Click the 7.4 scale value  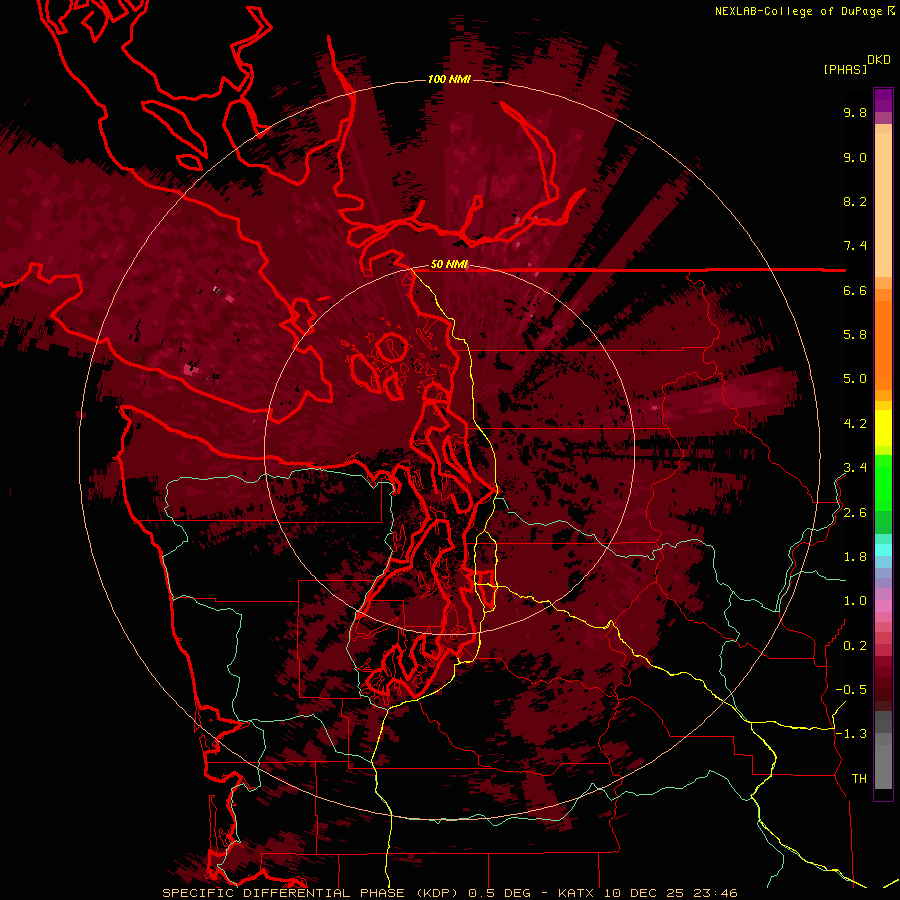point(855,246)
